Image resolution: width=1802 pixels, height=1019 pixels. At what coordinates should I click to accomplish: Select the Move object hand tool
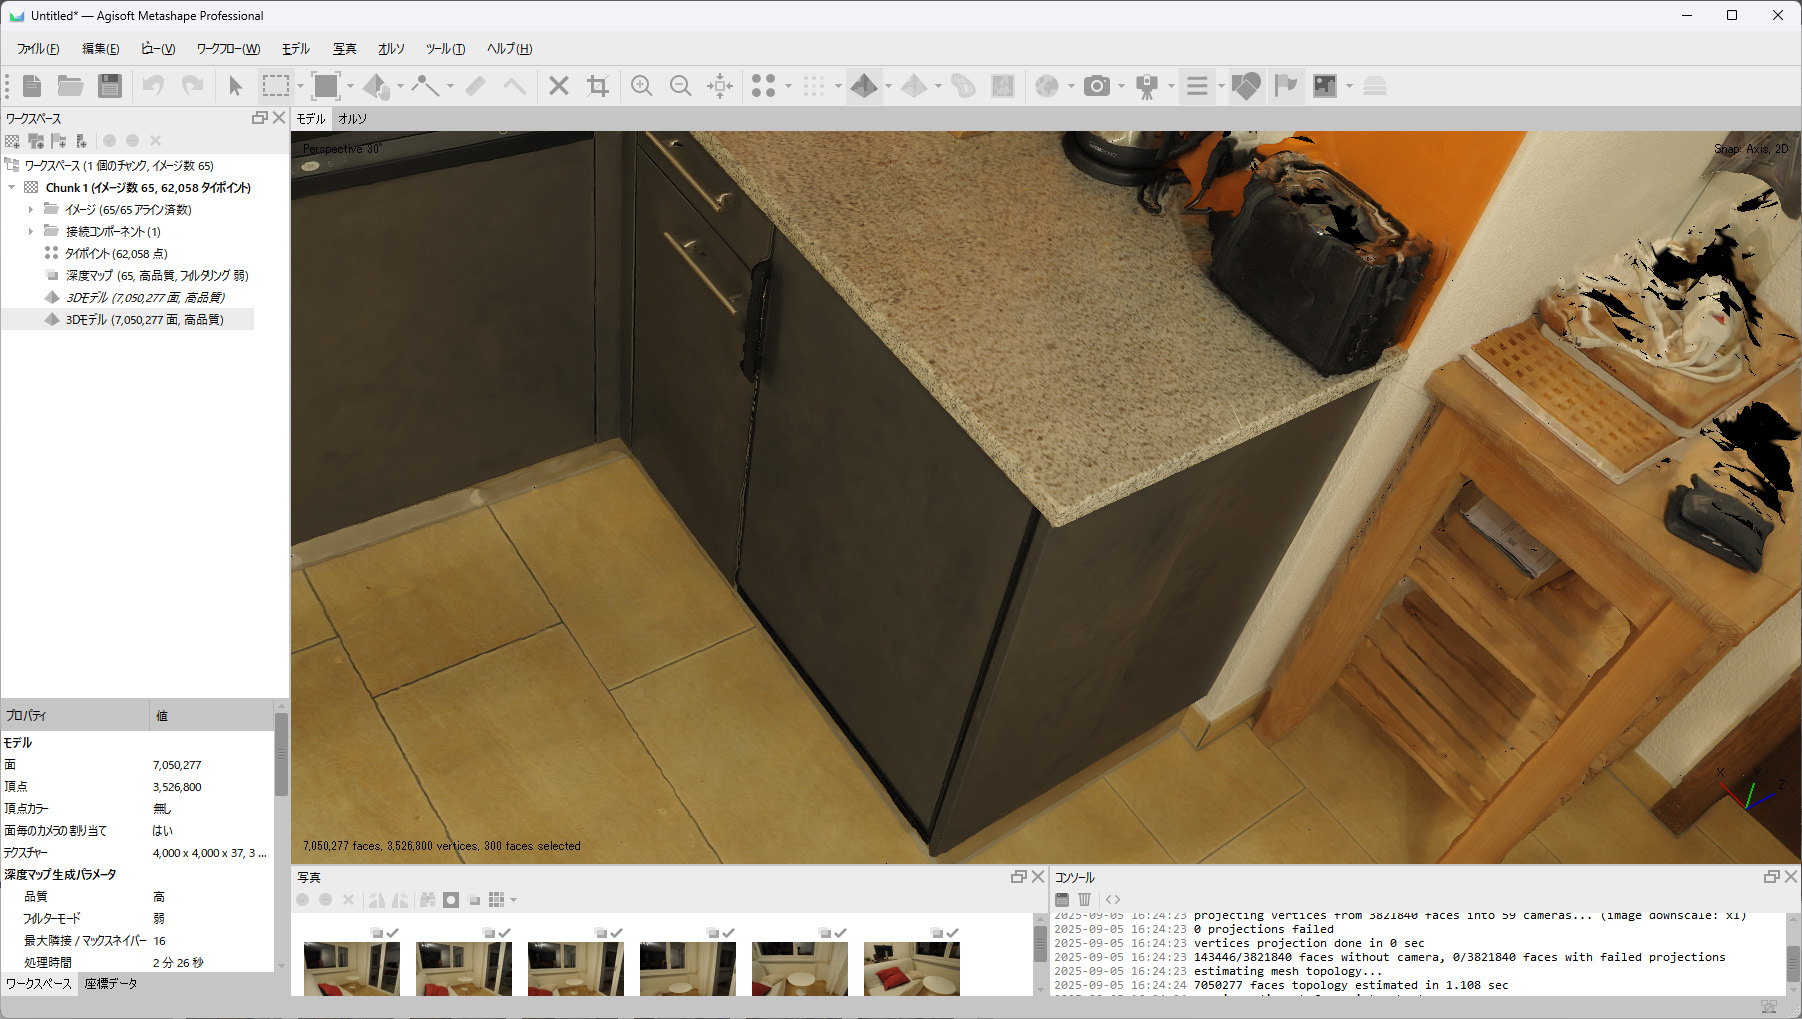376,86
